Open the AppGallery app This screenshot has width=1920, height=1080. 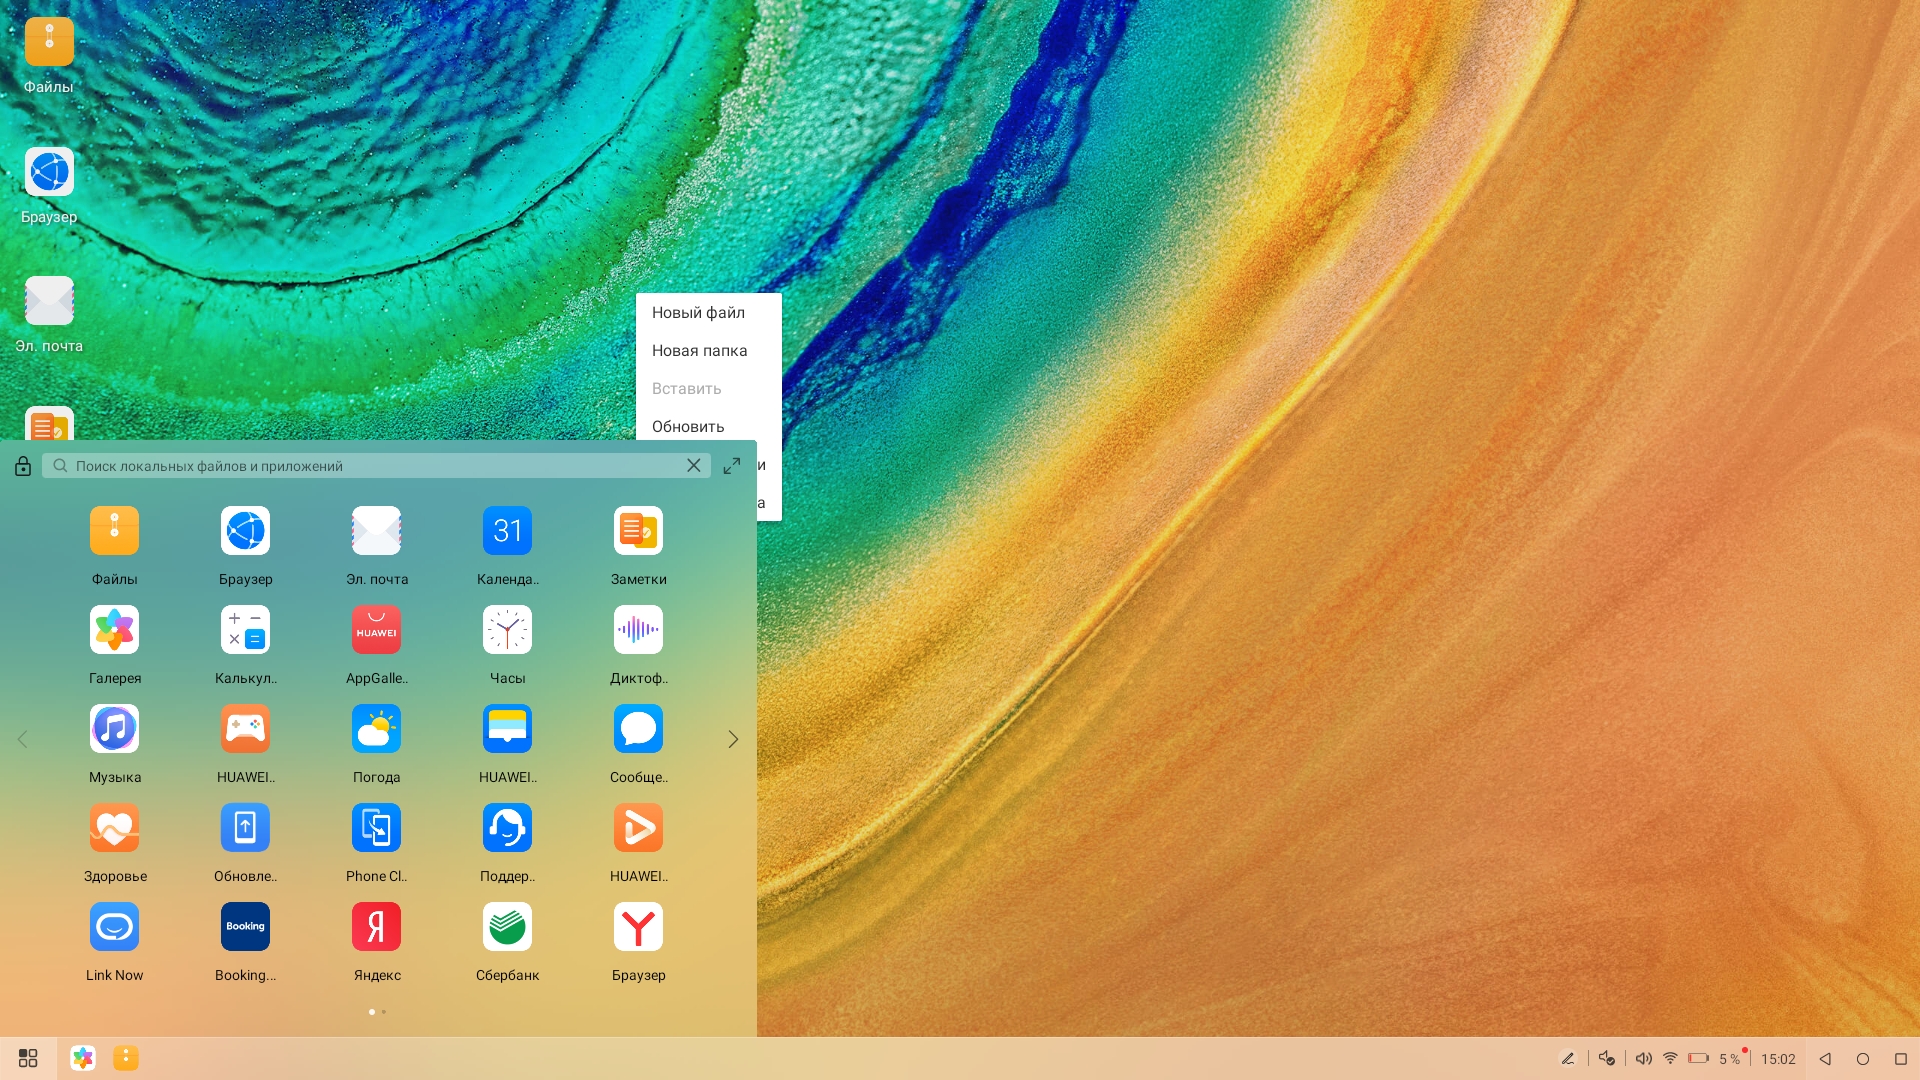376,630
